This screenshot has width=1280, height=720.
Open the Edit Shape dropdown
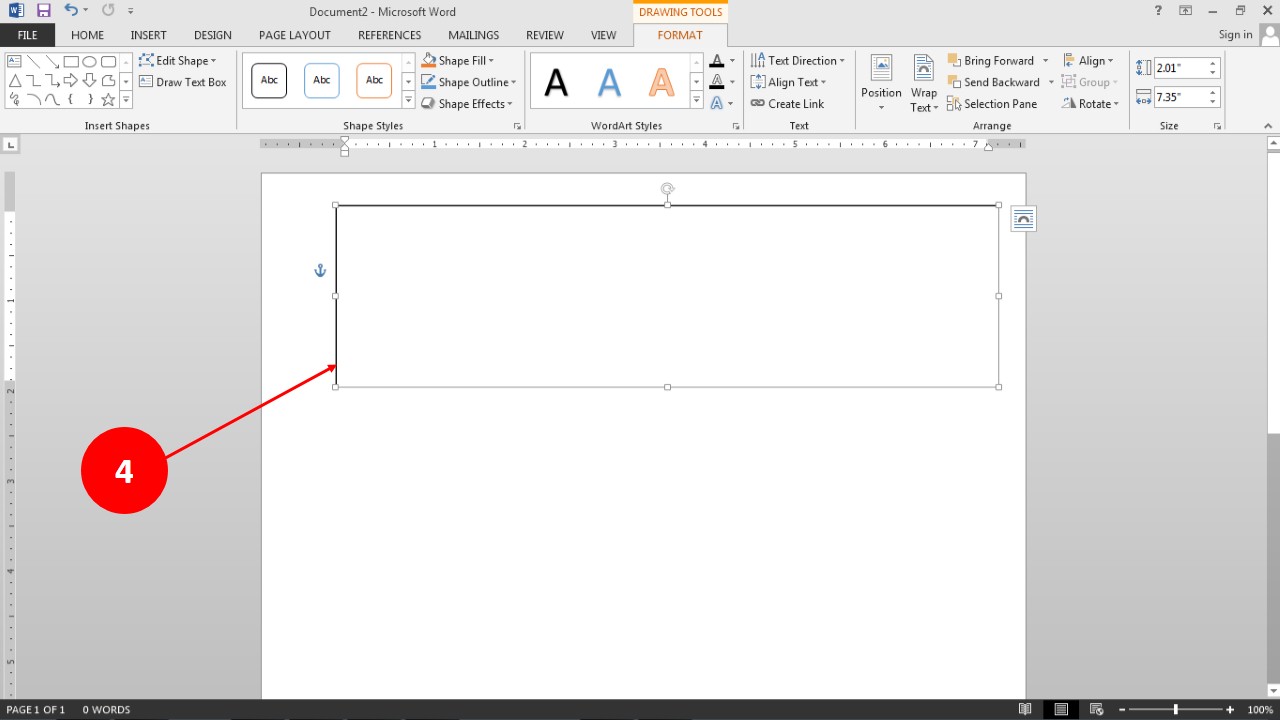click(178, 61)
